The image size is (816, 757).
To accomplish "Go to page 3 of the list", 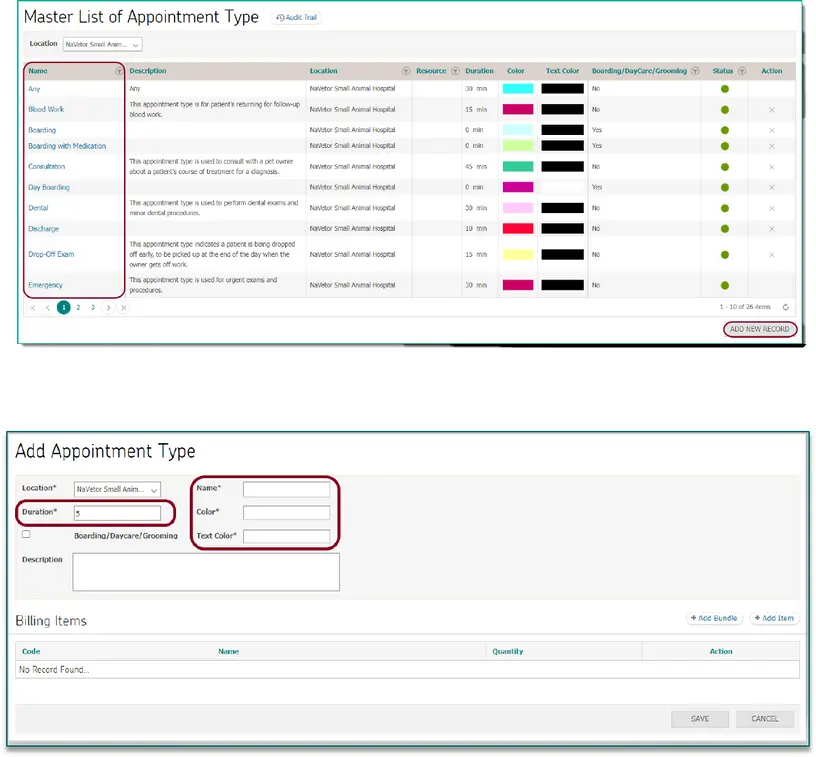I will pos(93,307).
